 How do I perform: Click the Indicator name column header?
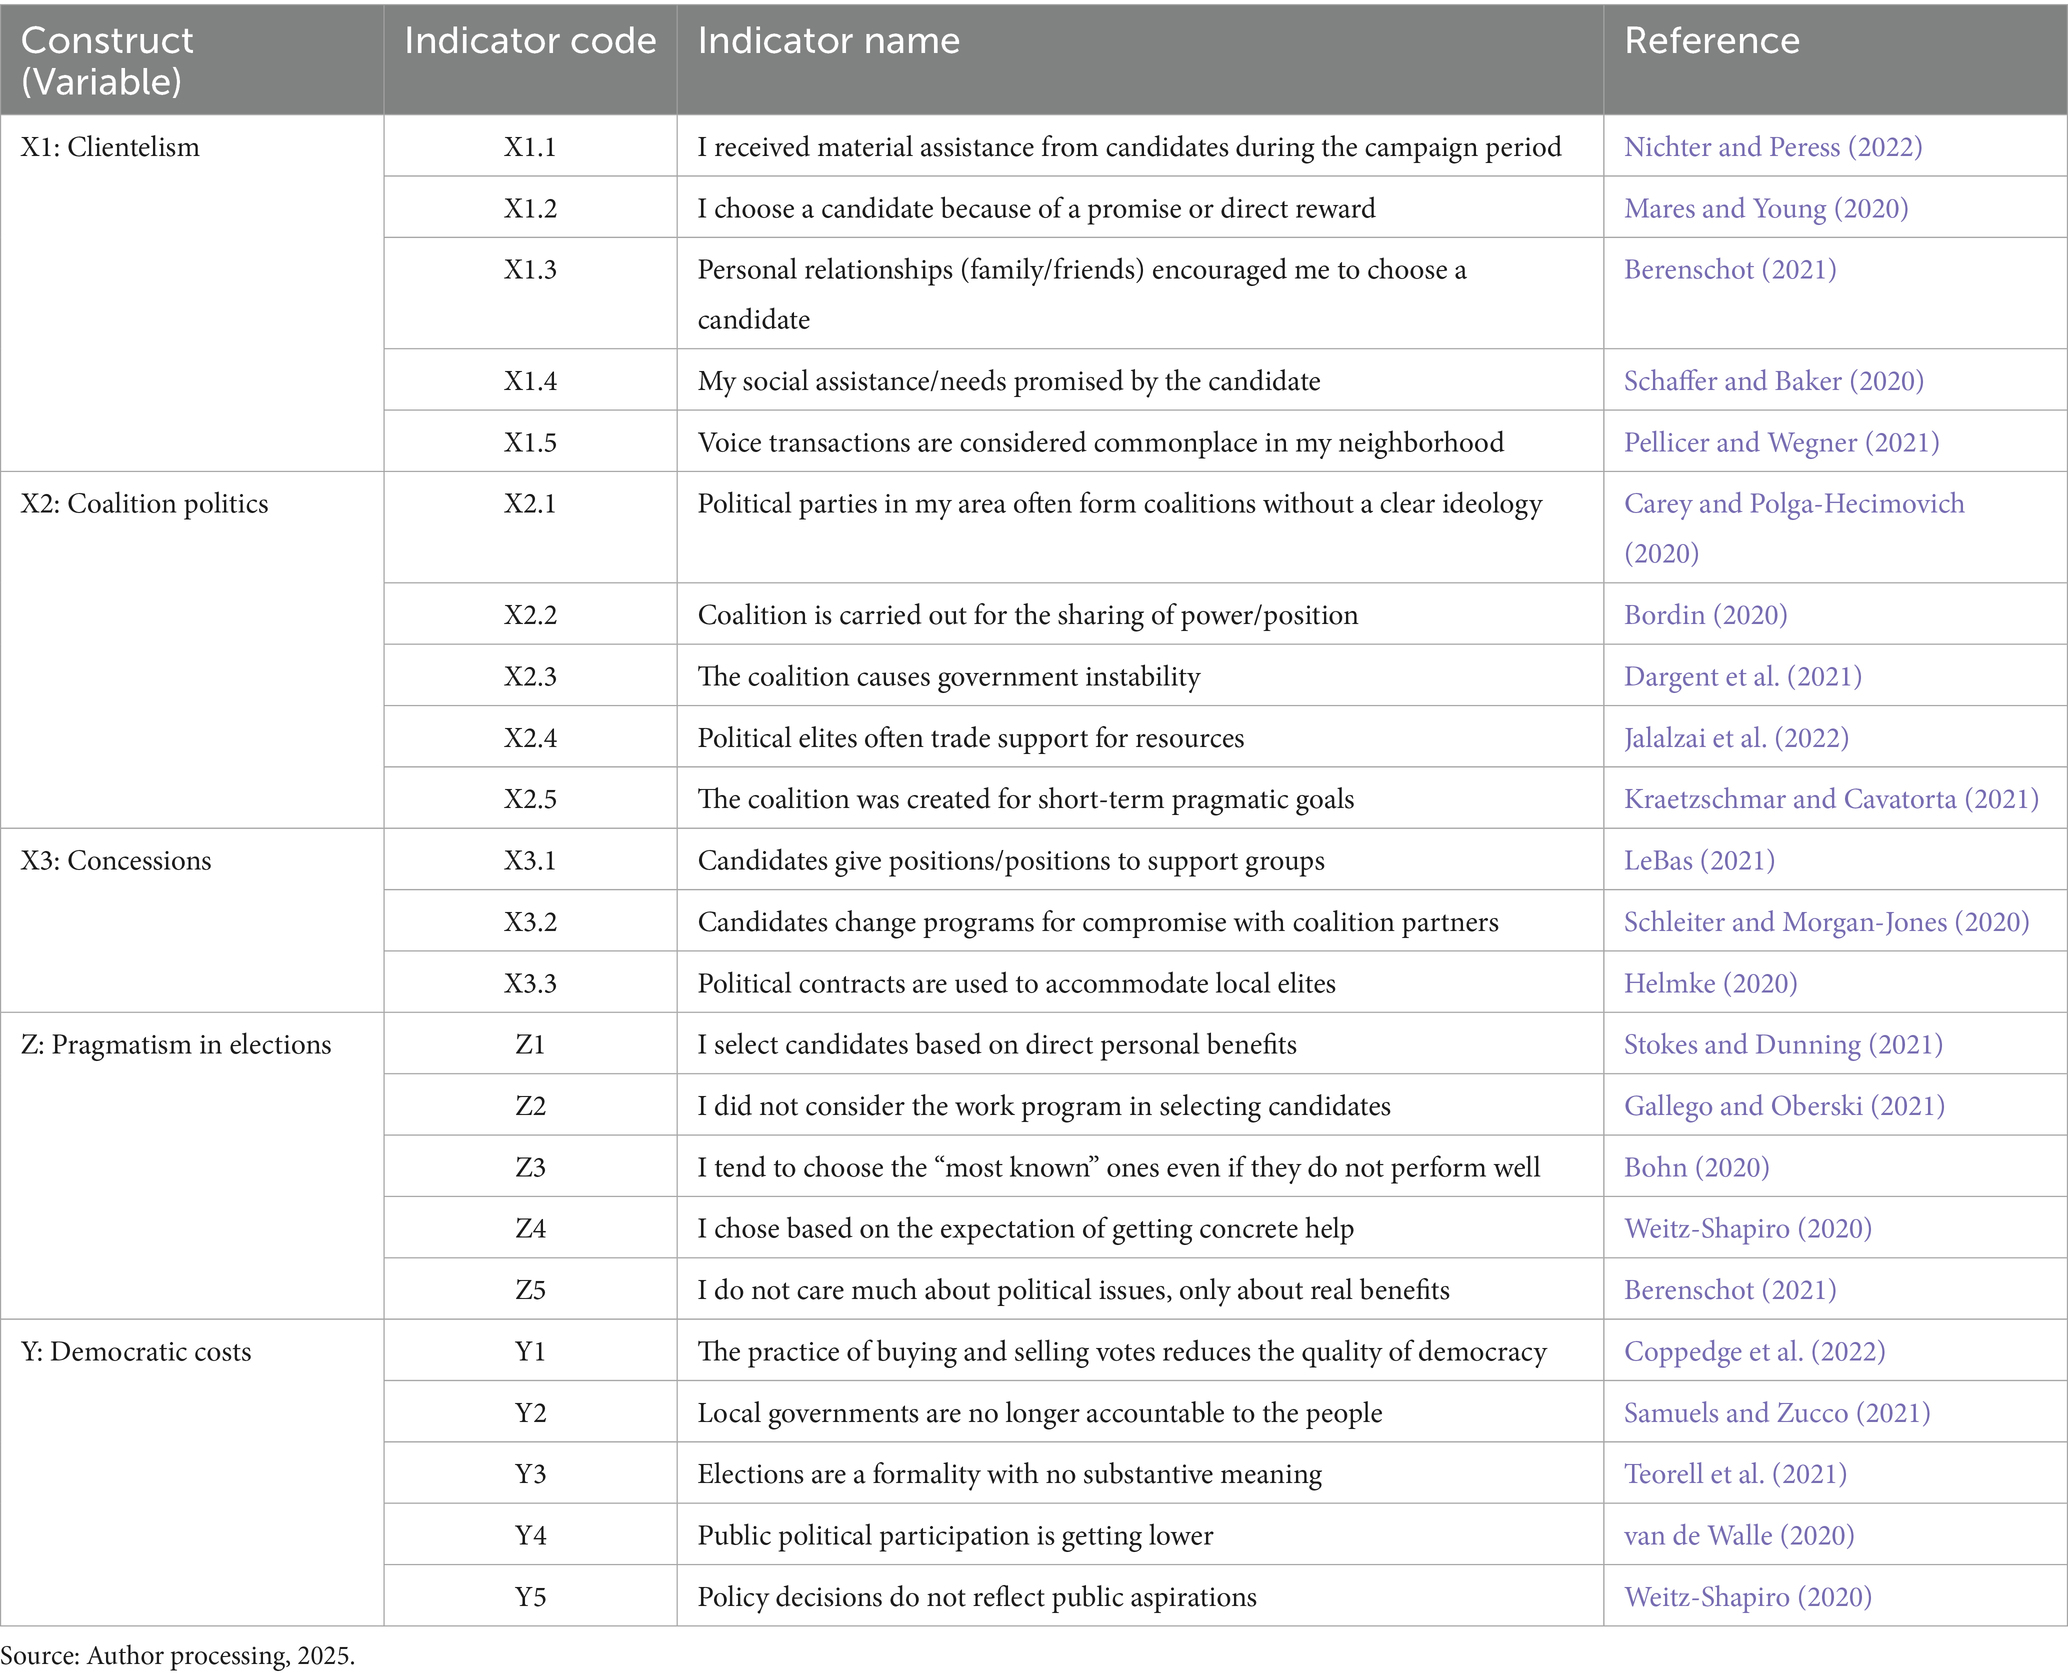pyautogui.click(x=828, y=41)
